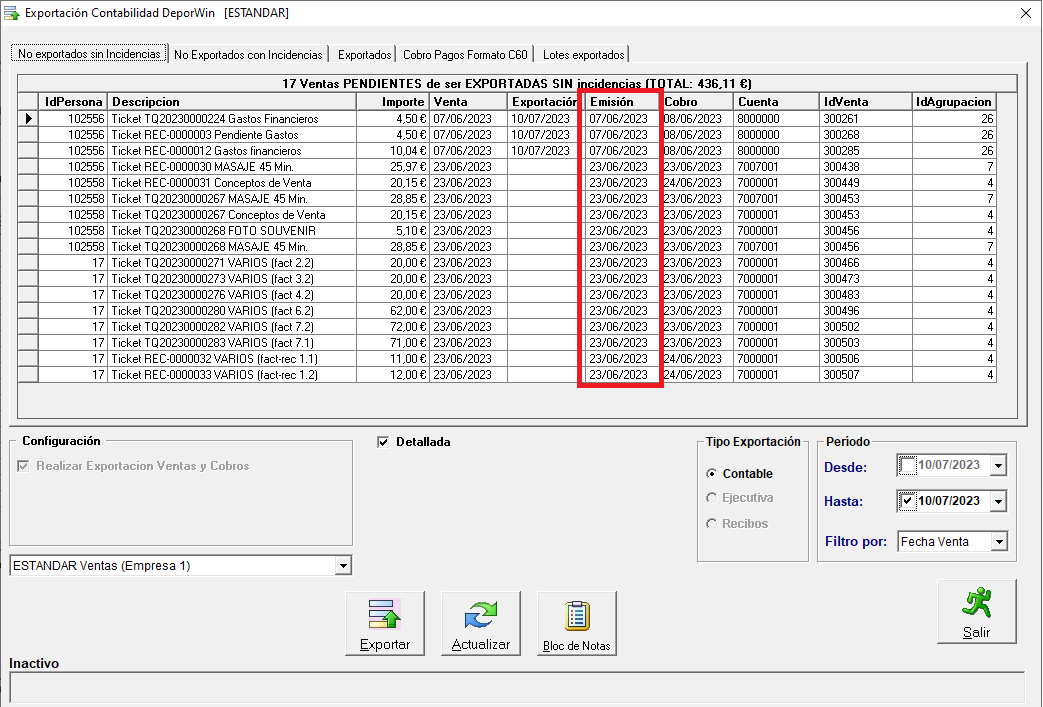Click the Inactivo status text box
This screenshot has height=707, width=1043.
(517, 687)
